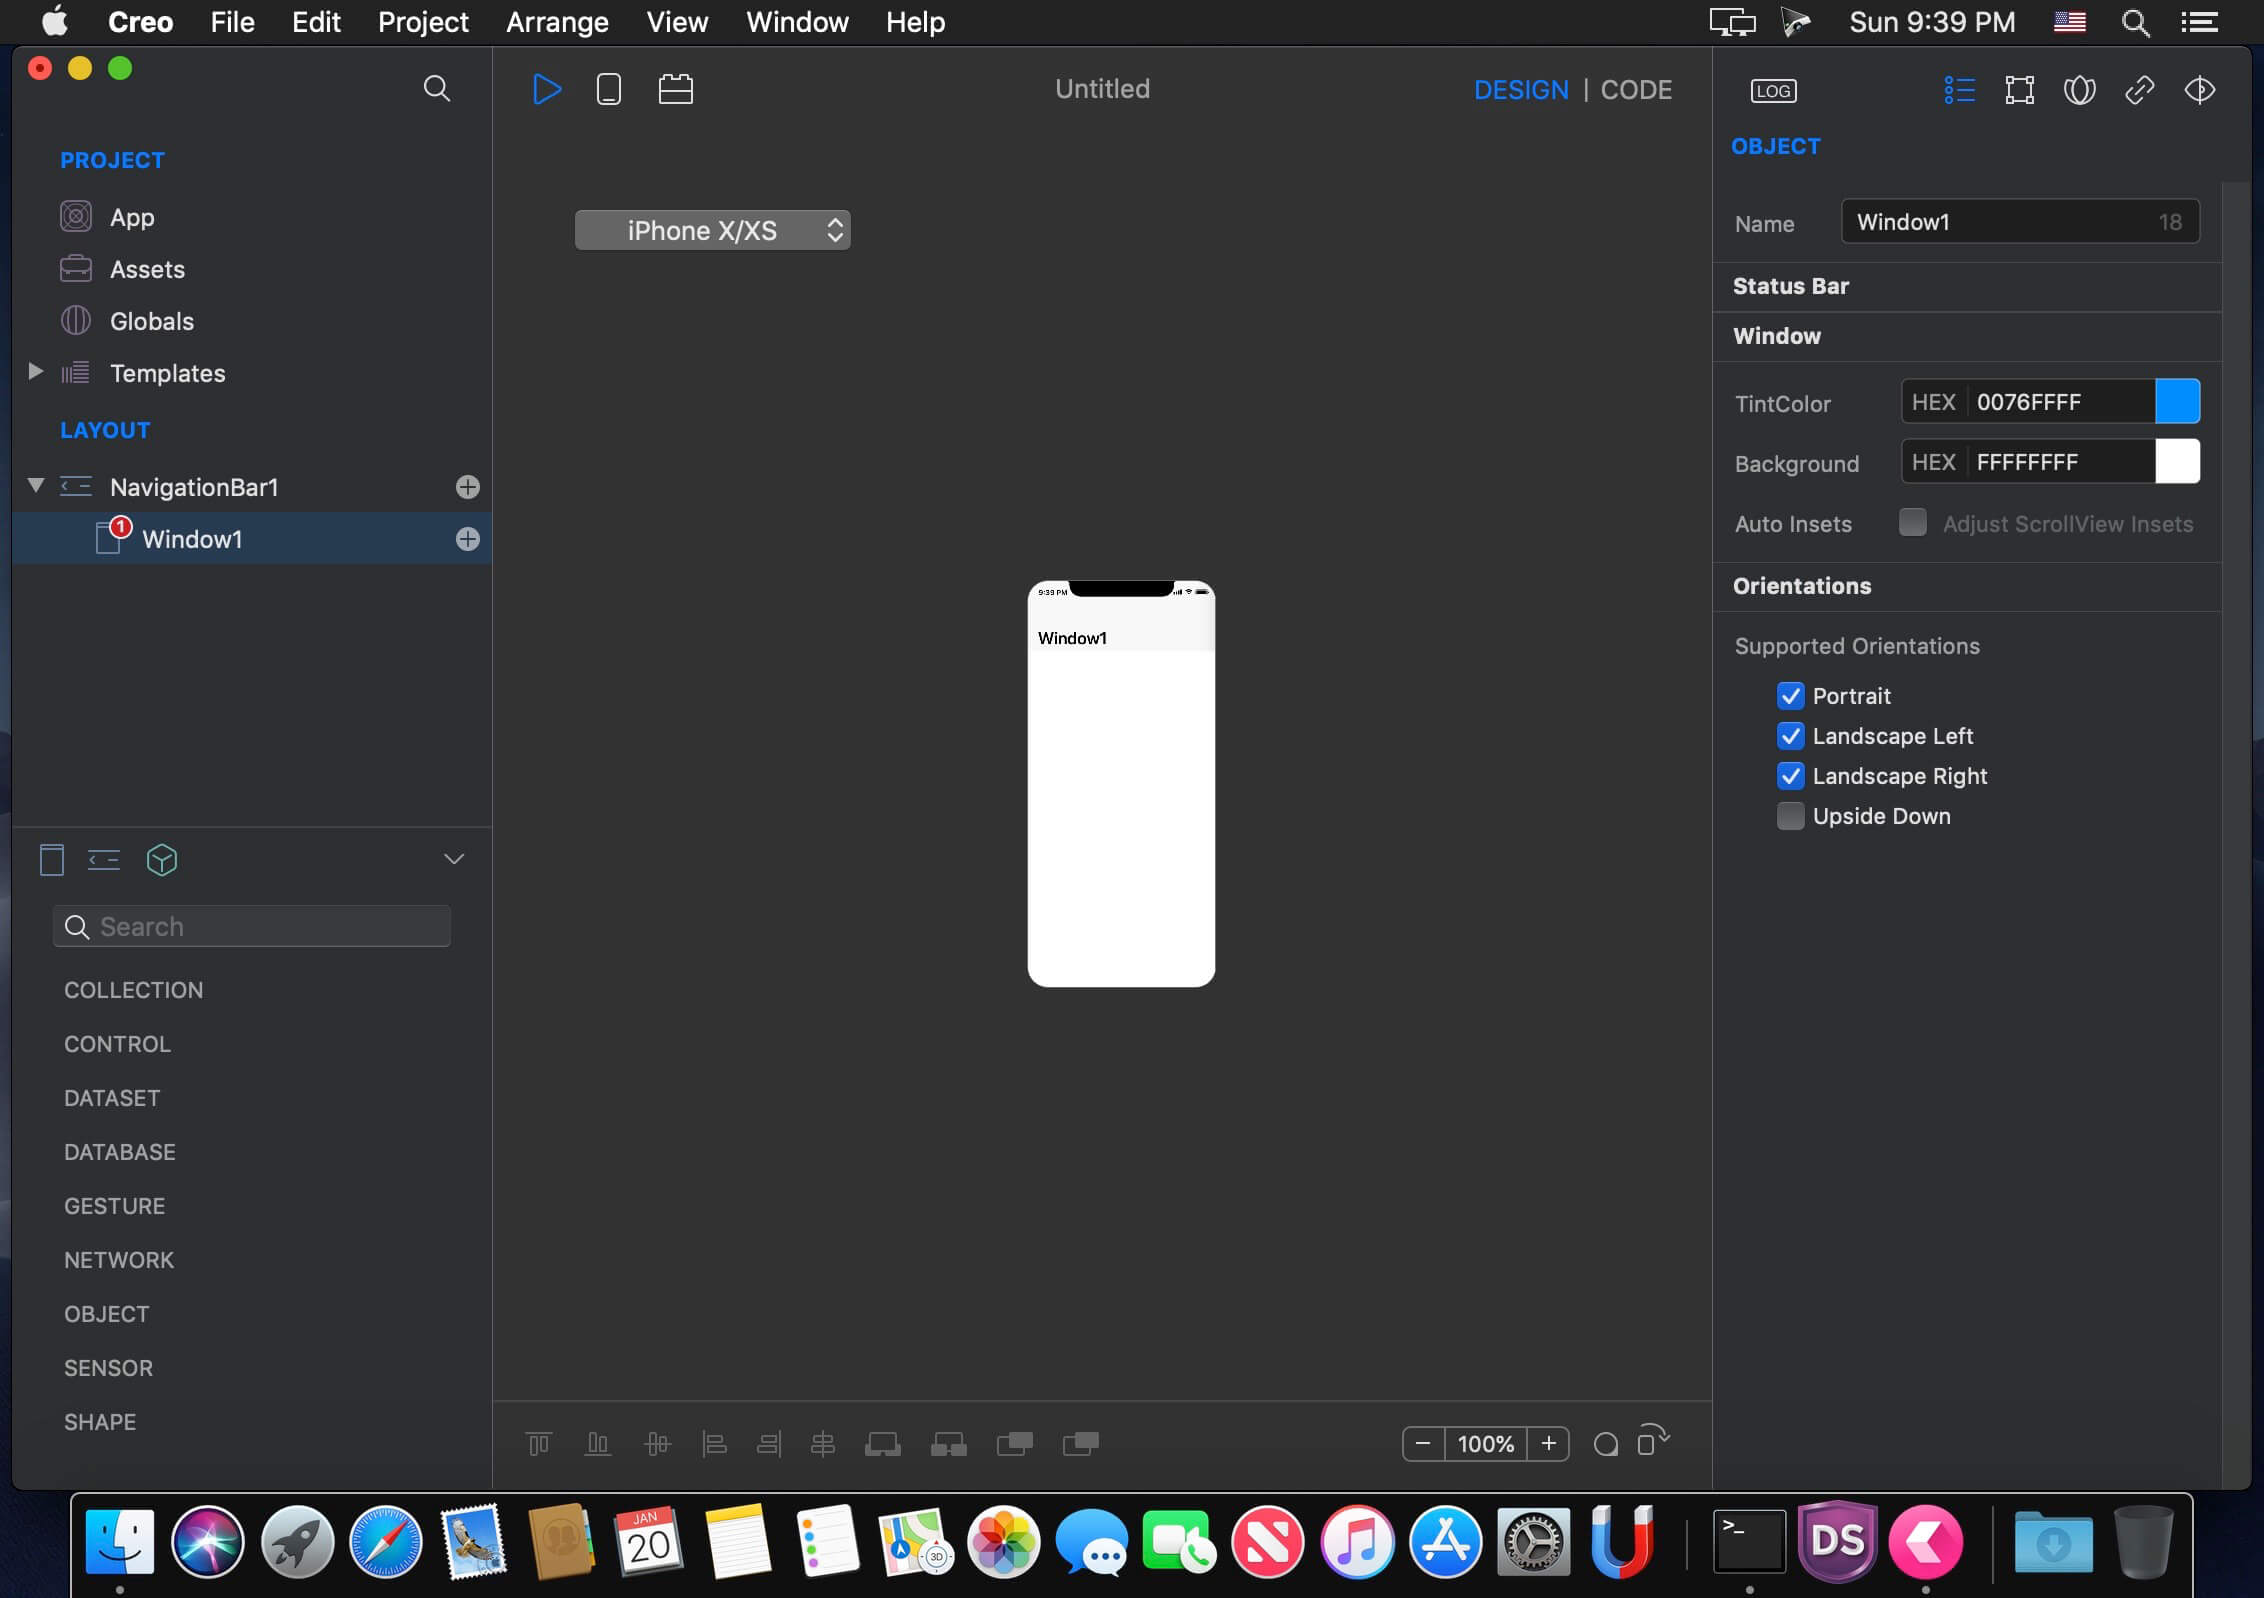Expand the CONTROL library category

coord(117,1044)
